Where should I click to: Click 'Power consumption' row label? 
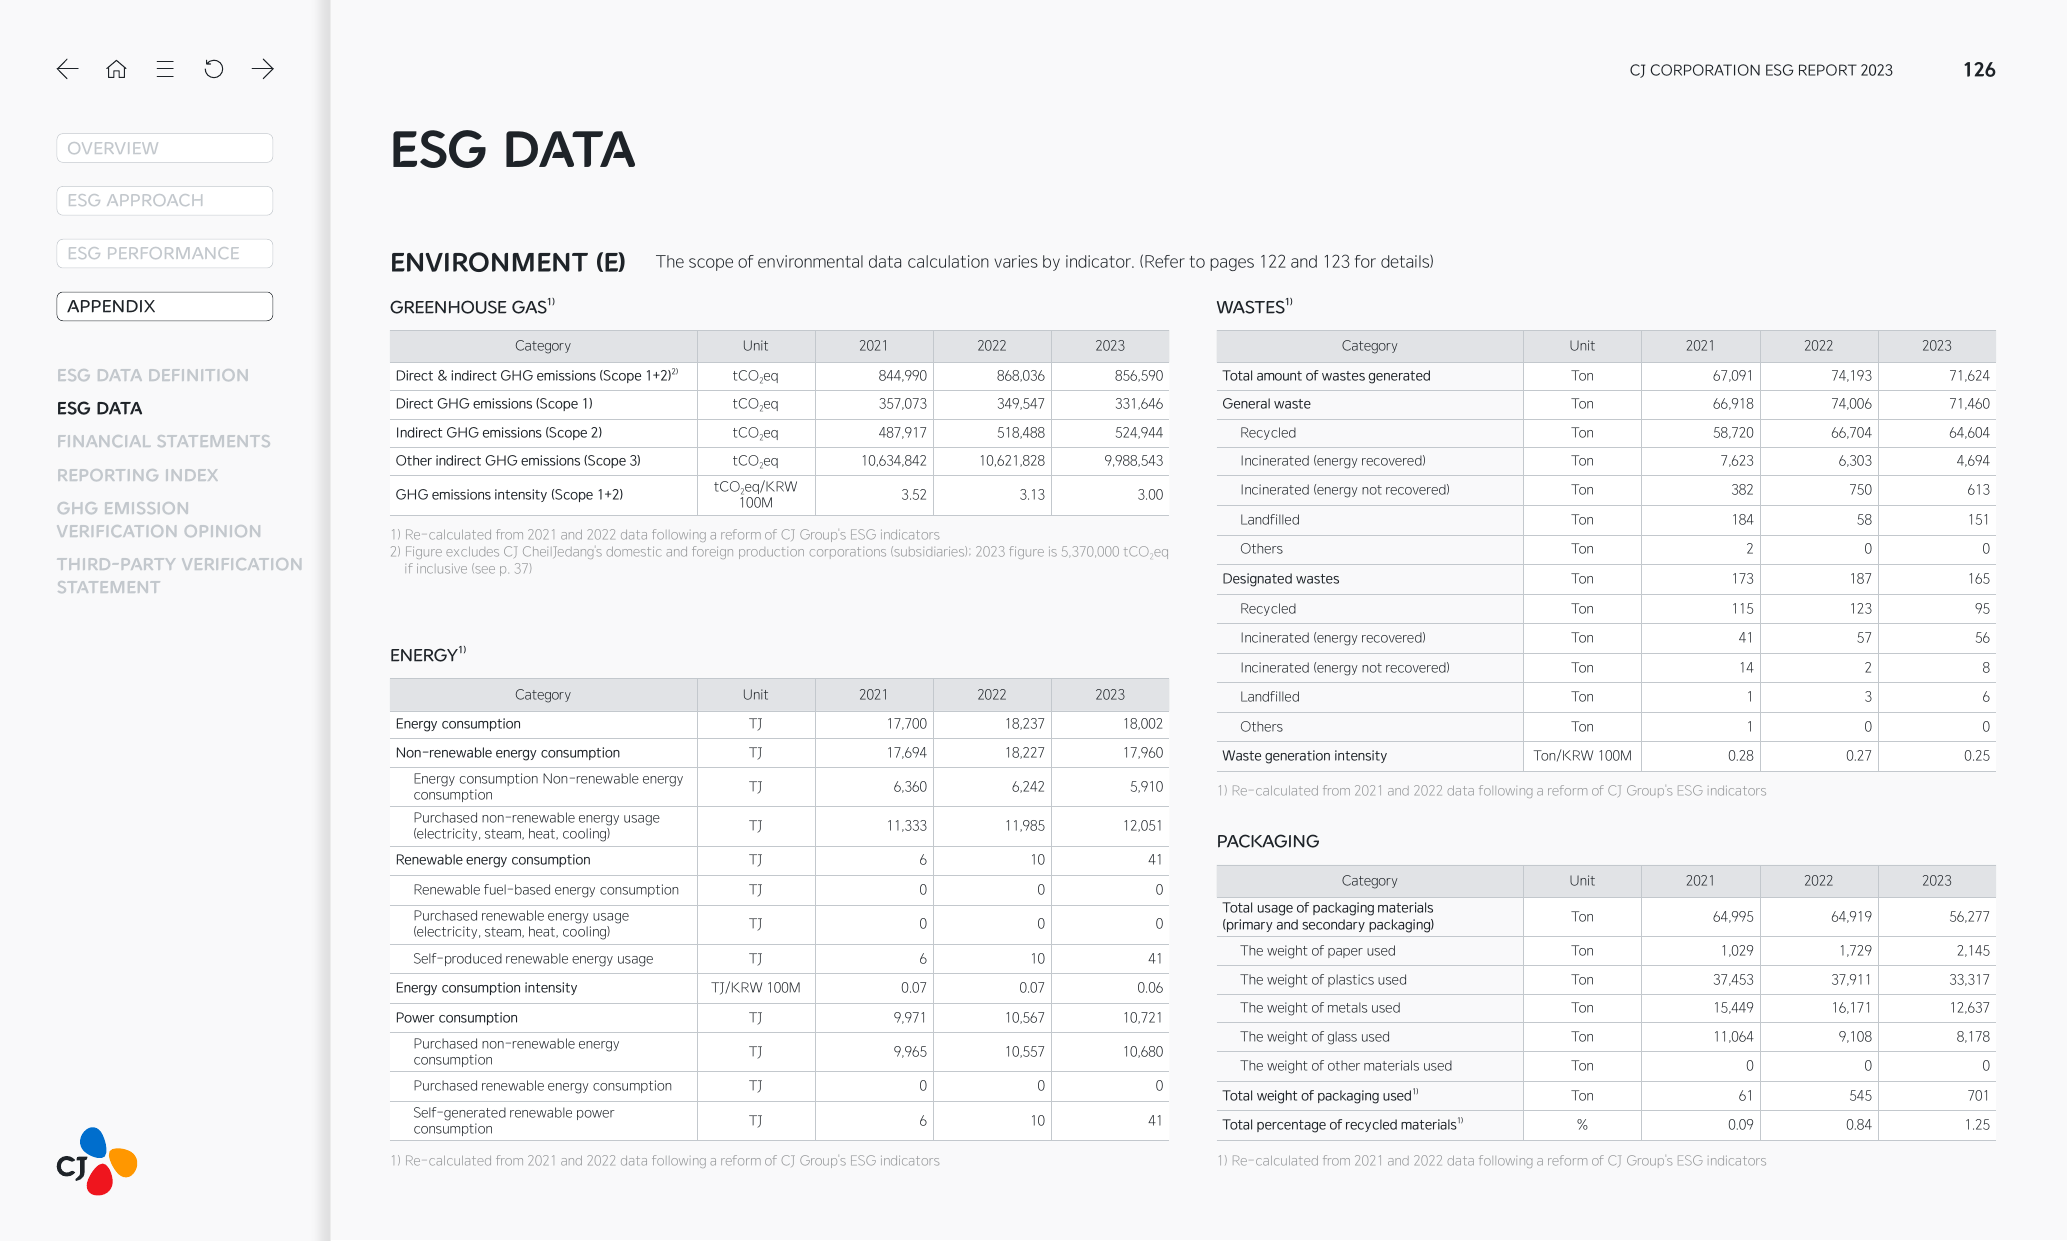456,1018
